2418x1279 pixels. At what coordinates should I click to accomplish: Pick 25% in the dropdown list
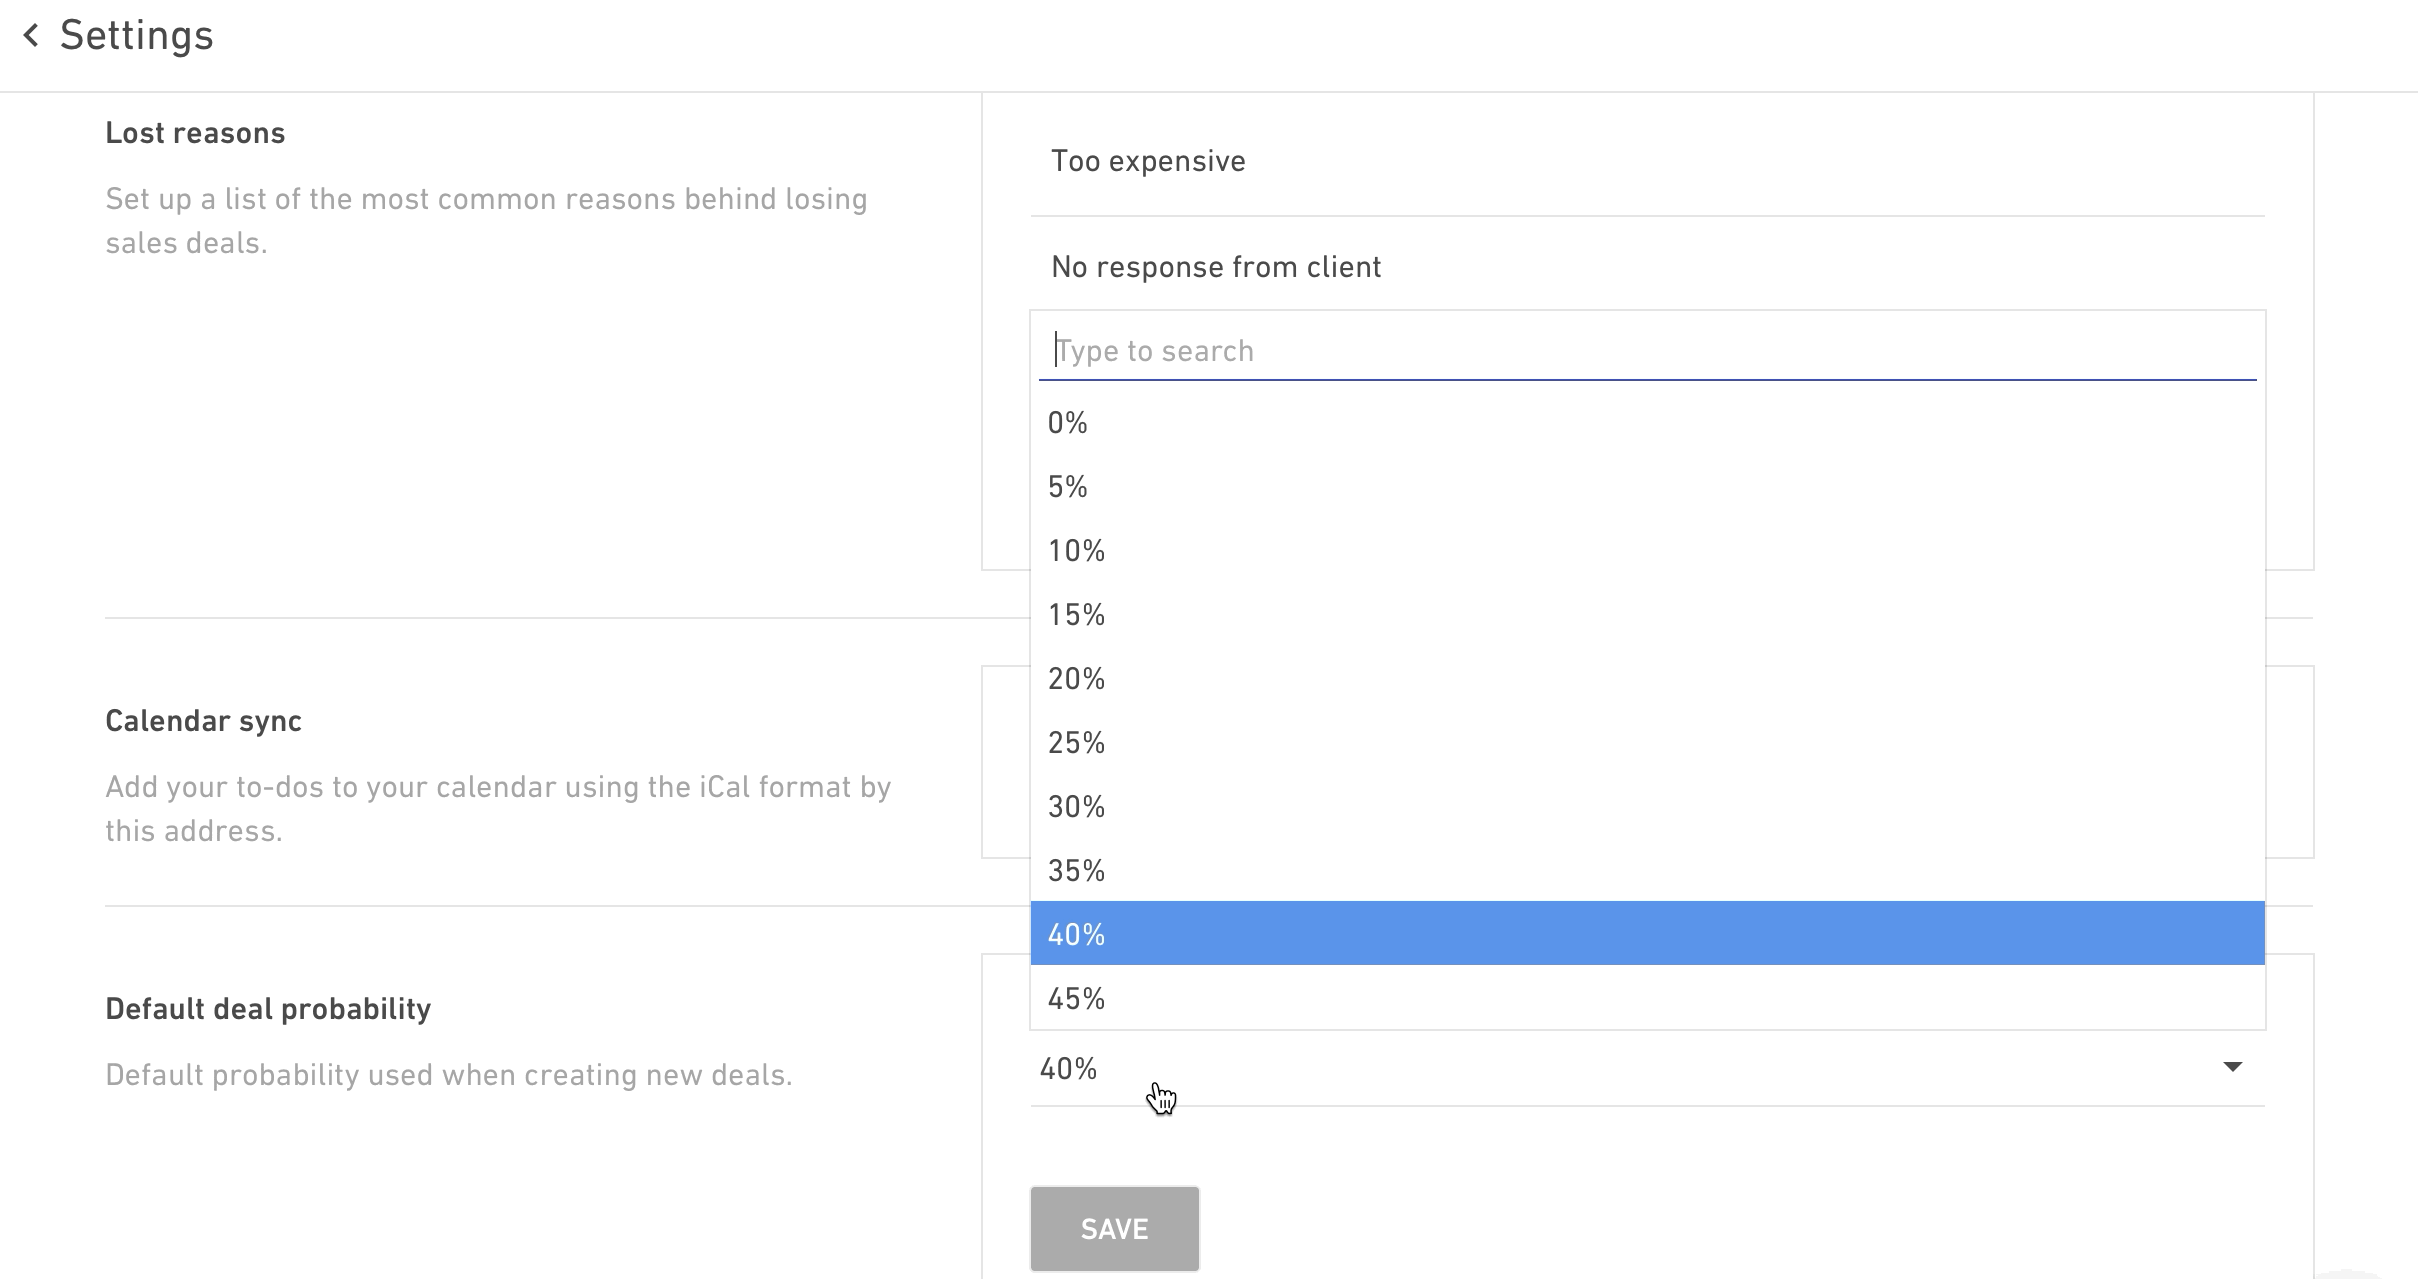point(1647,742)
